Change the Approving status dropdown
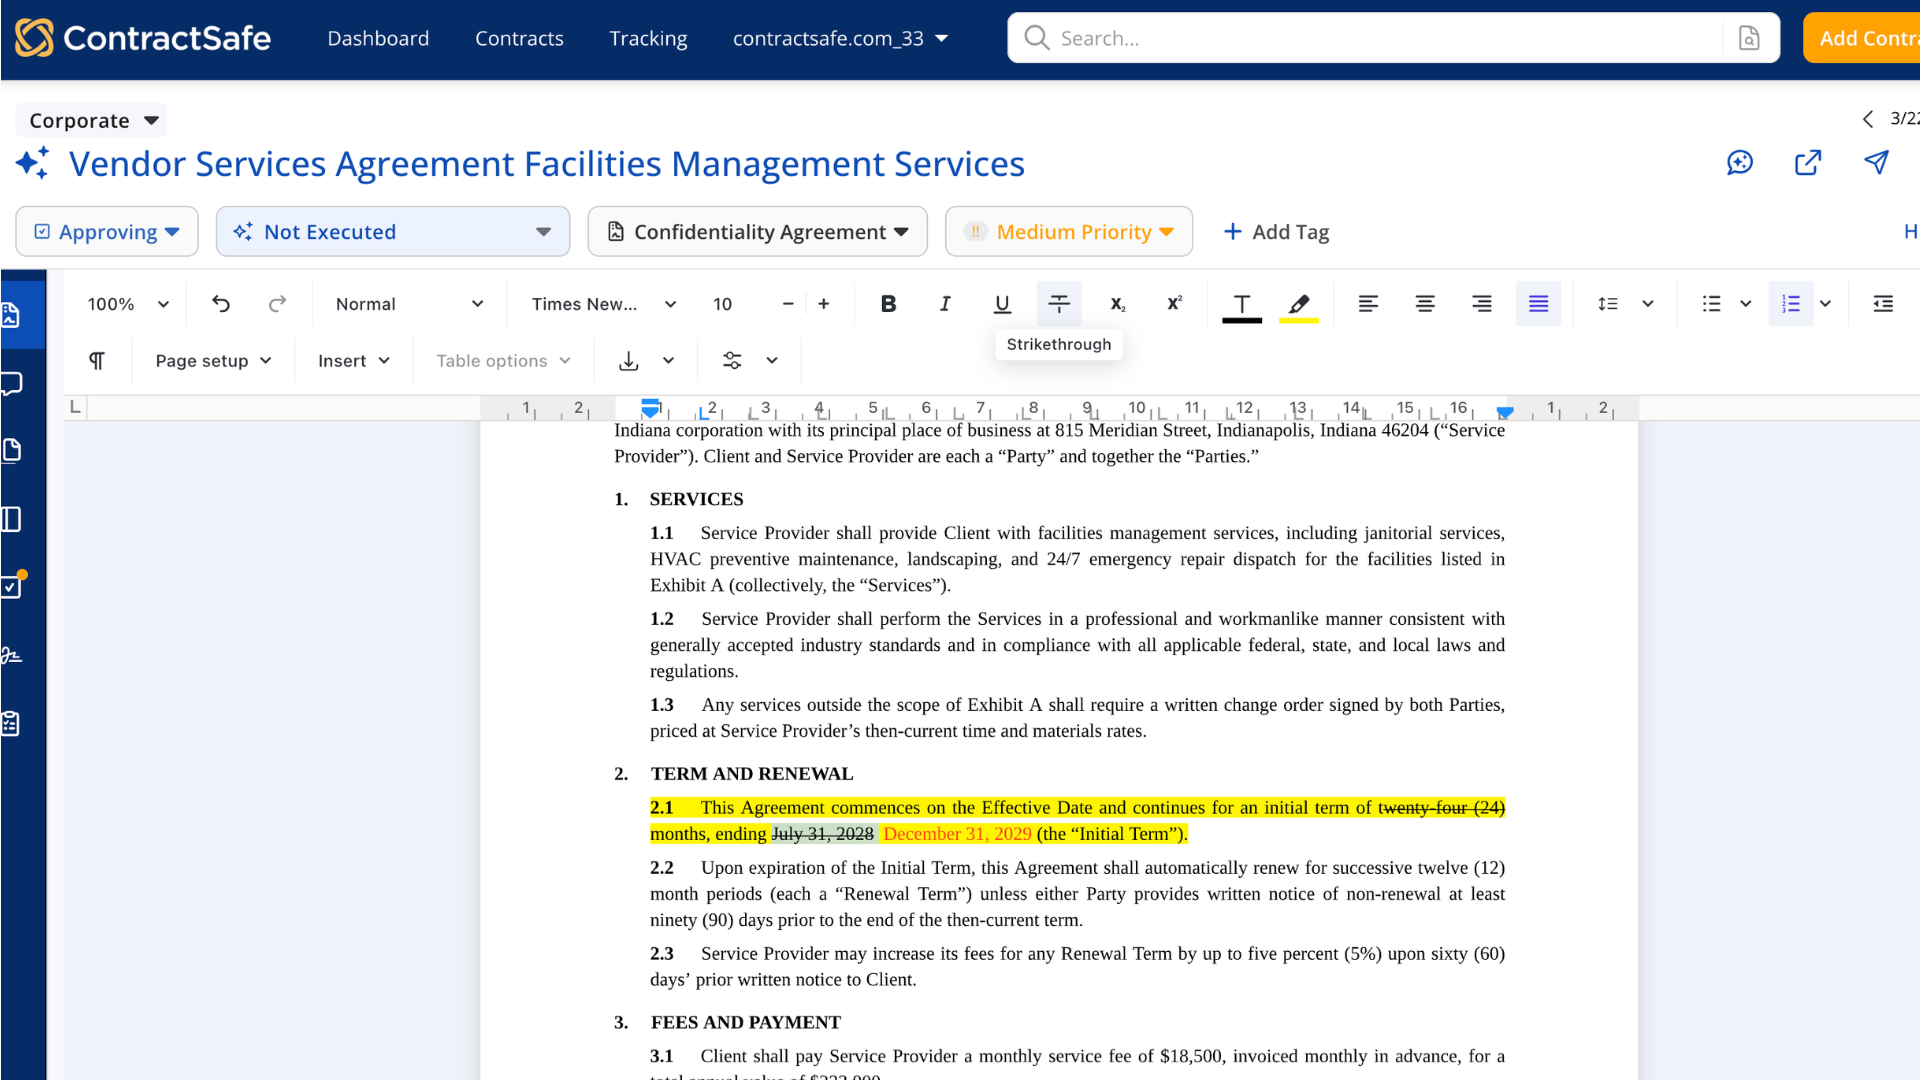This screenshot has width=1920, height=1080. click(x=107, y=232)
